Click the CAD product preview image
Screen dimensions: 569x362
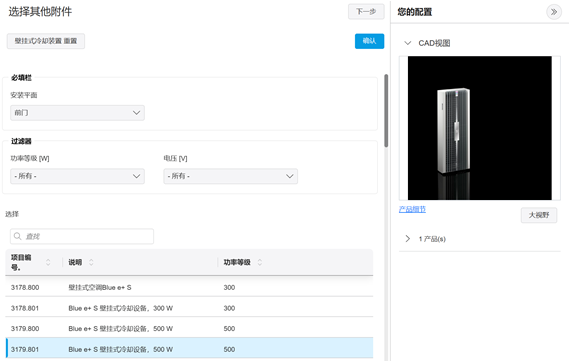[x=479, y=128]
